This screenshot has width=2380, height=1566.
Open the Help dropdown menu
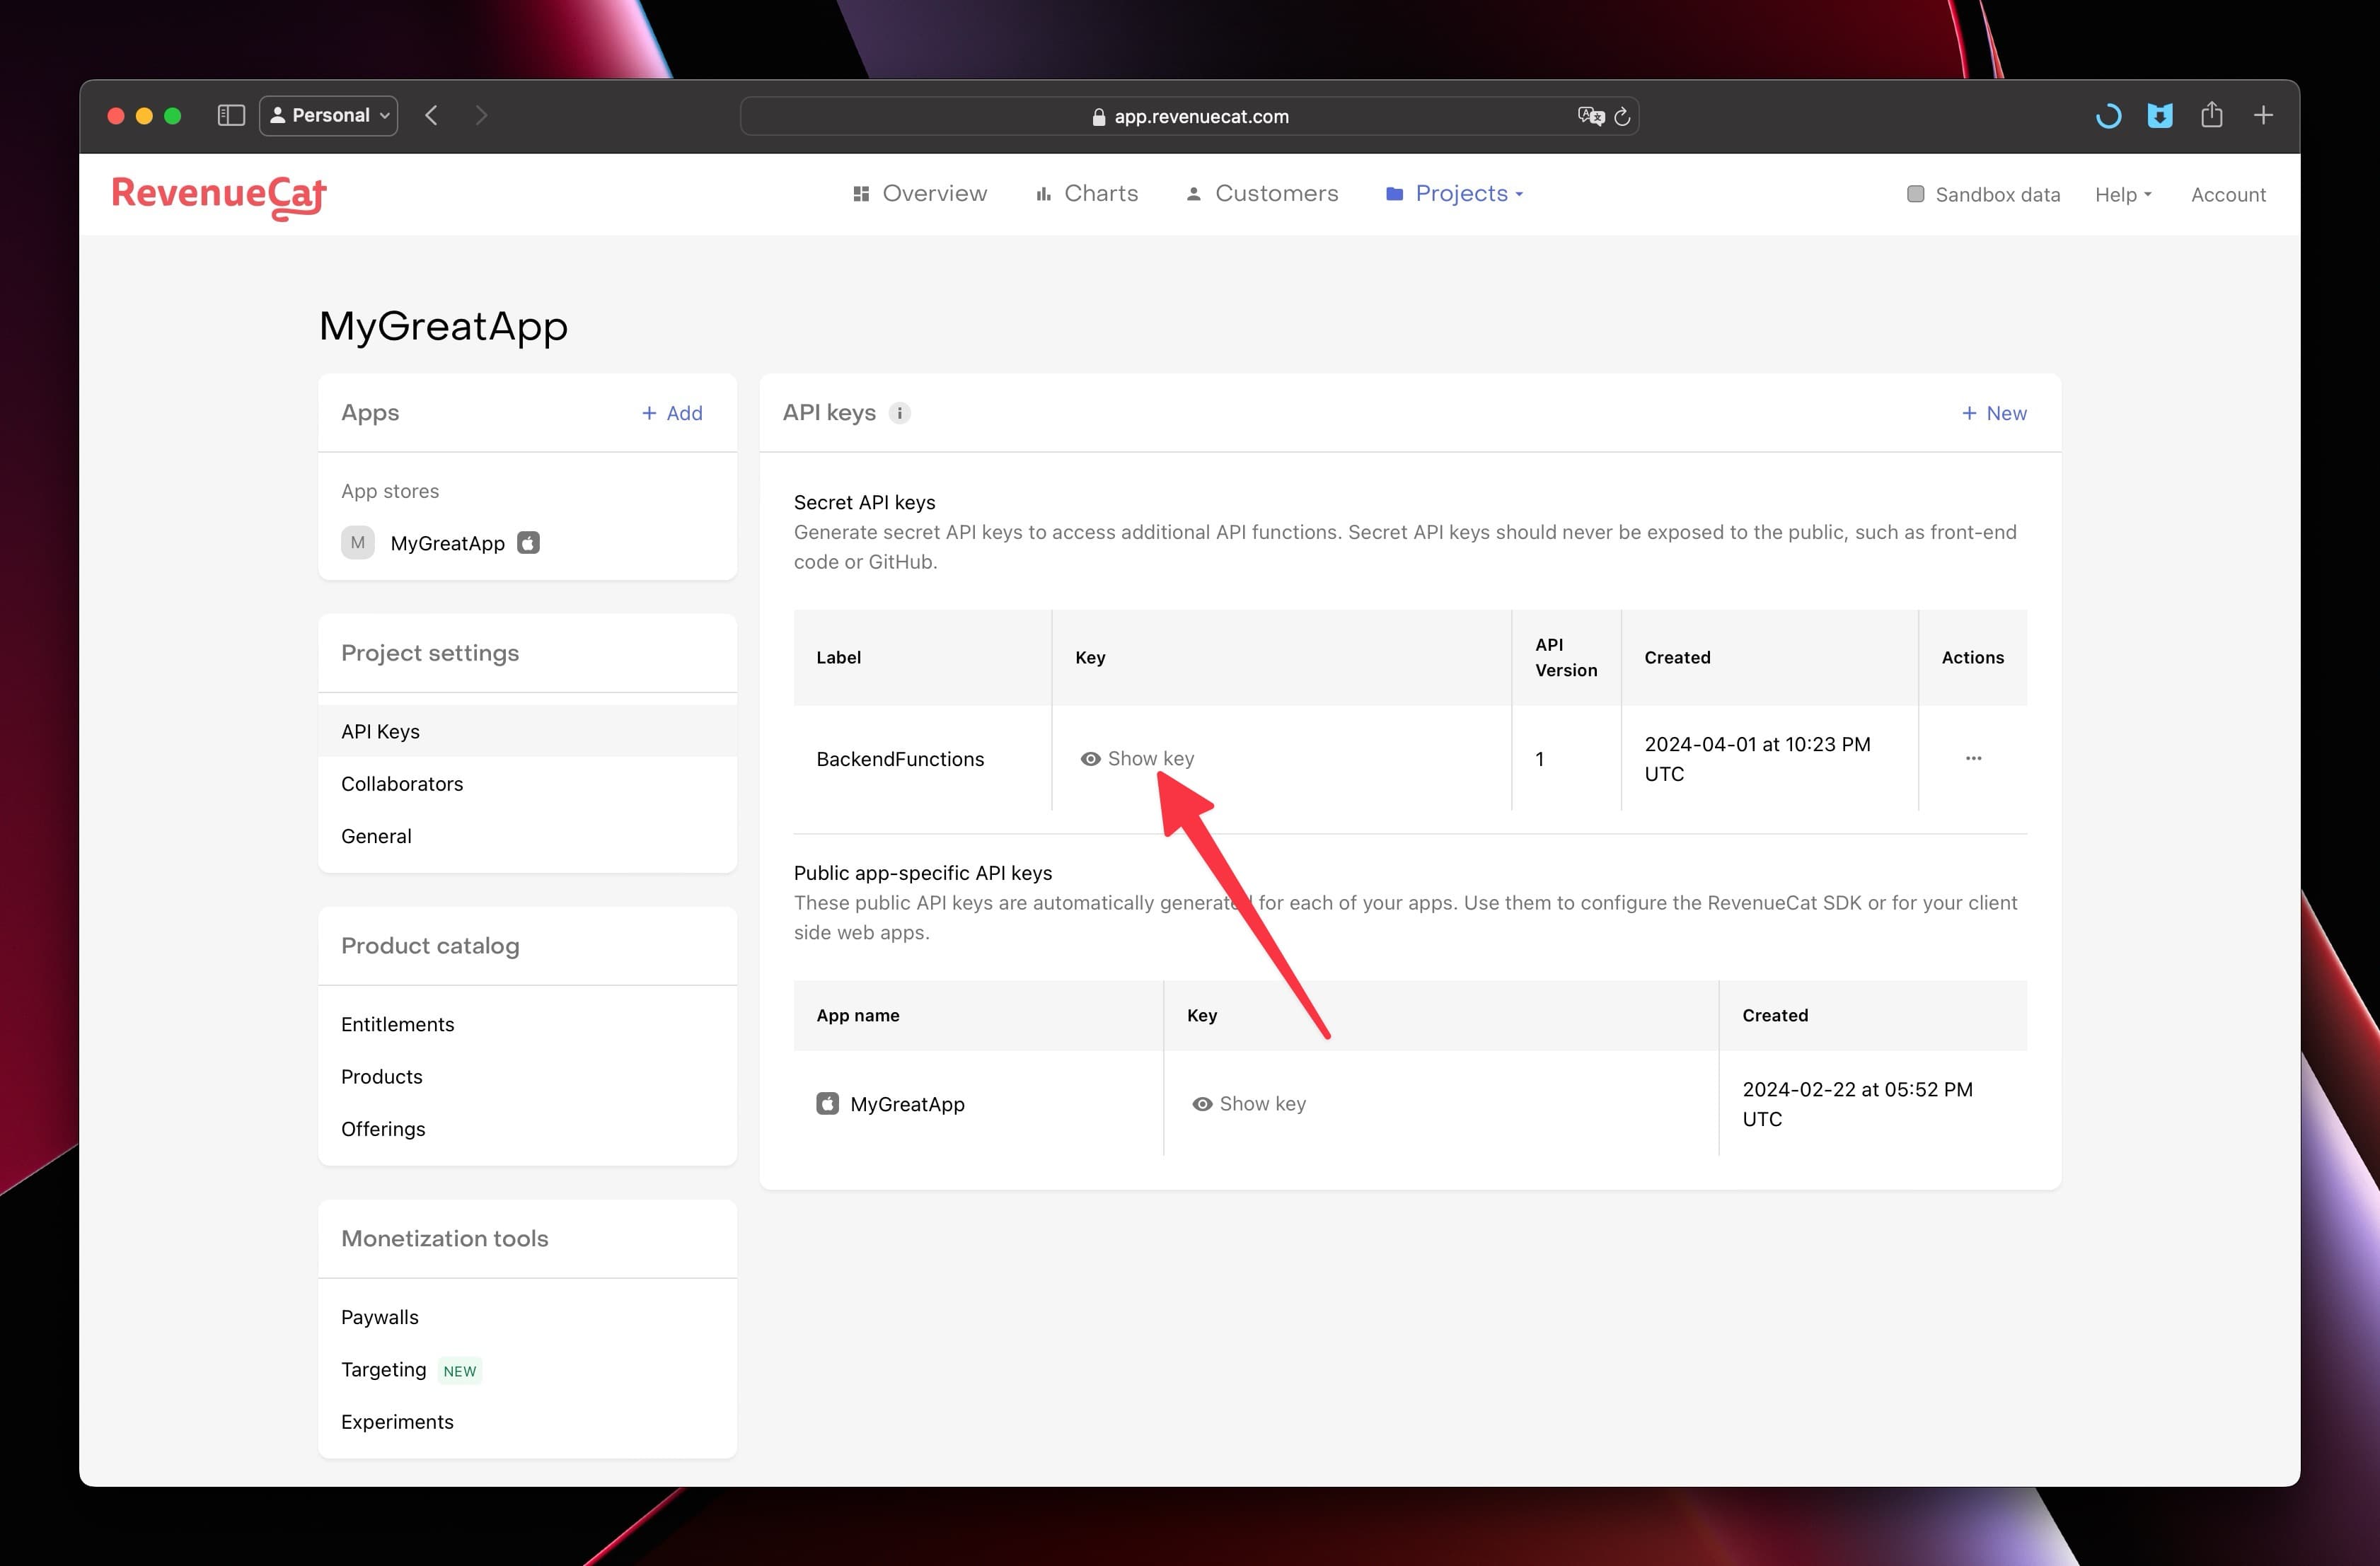tap(2123, 195)
